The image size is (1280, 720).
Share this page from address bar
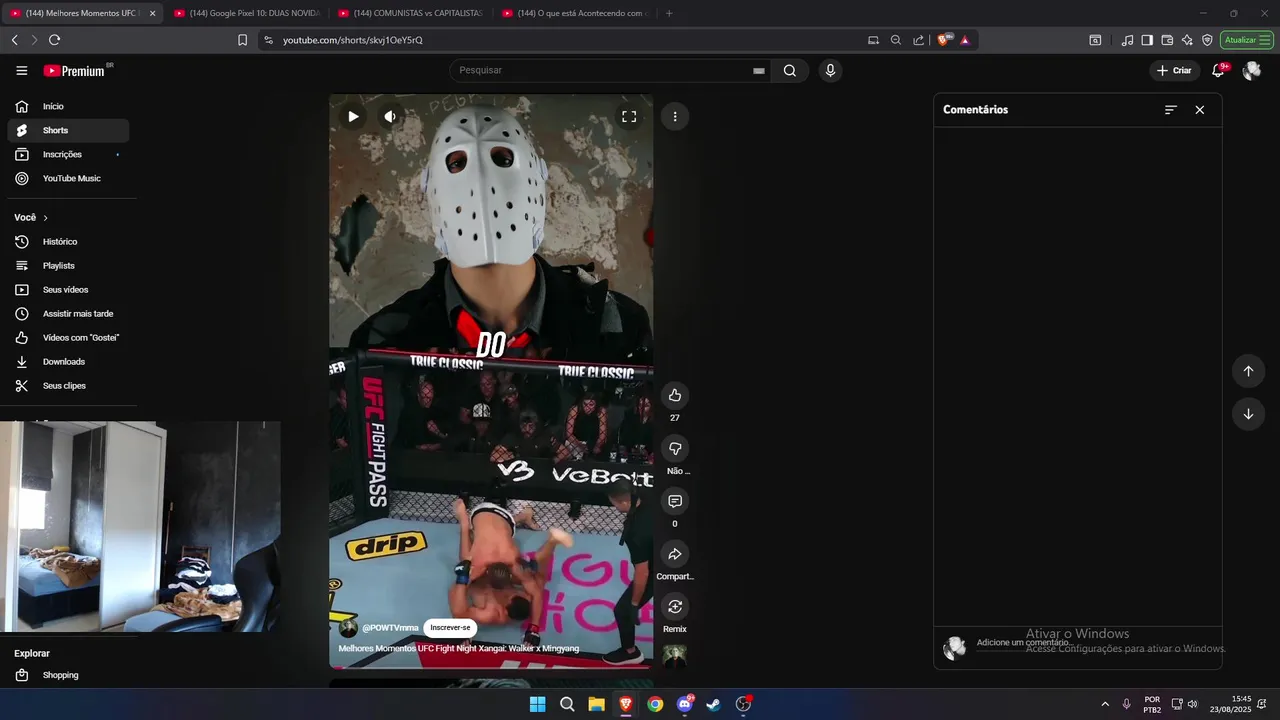pyautogui.click(x=919, y=40)
